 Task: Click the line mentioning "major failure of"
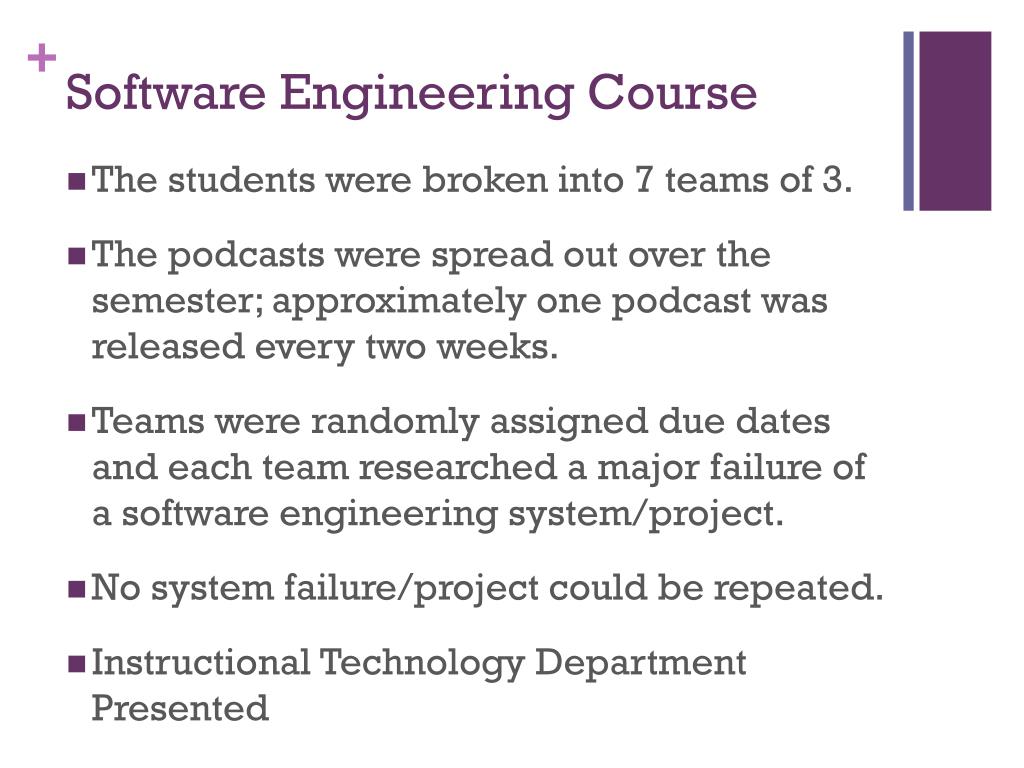479,468
